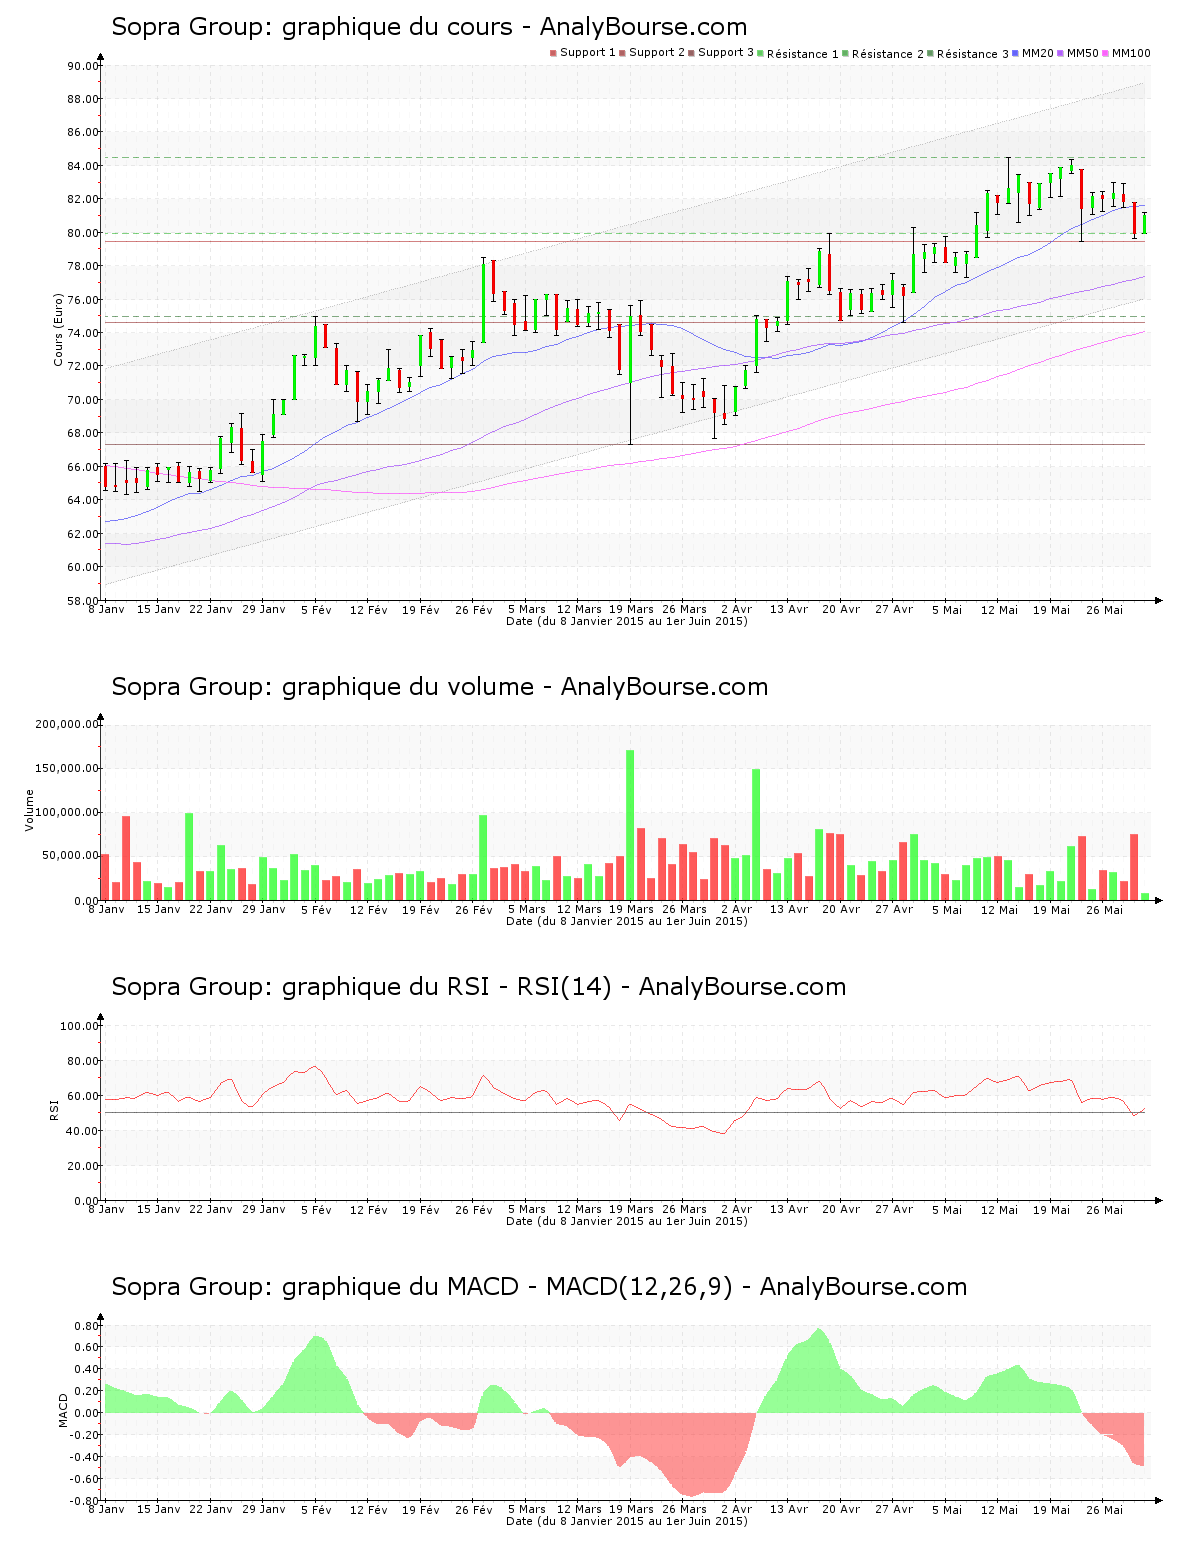Click the 'Cours (Euro)' axis label

click(x=59, y=329)
